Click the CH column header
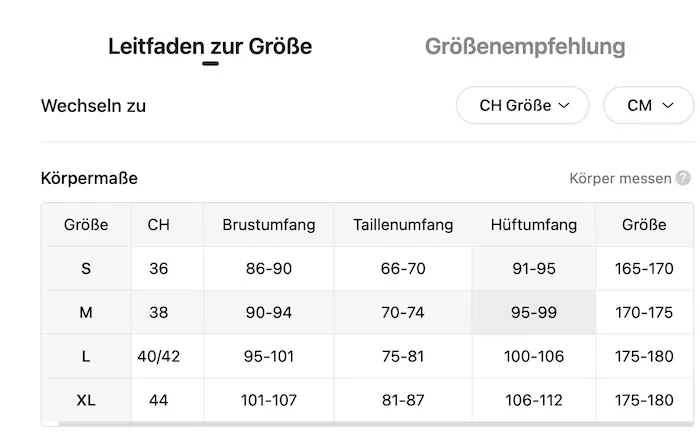Viewport: 700px width, 440px height. (x=158, y=224)
